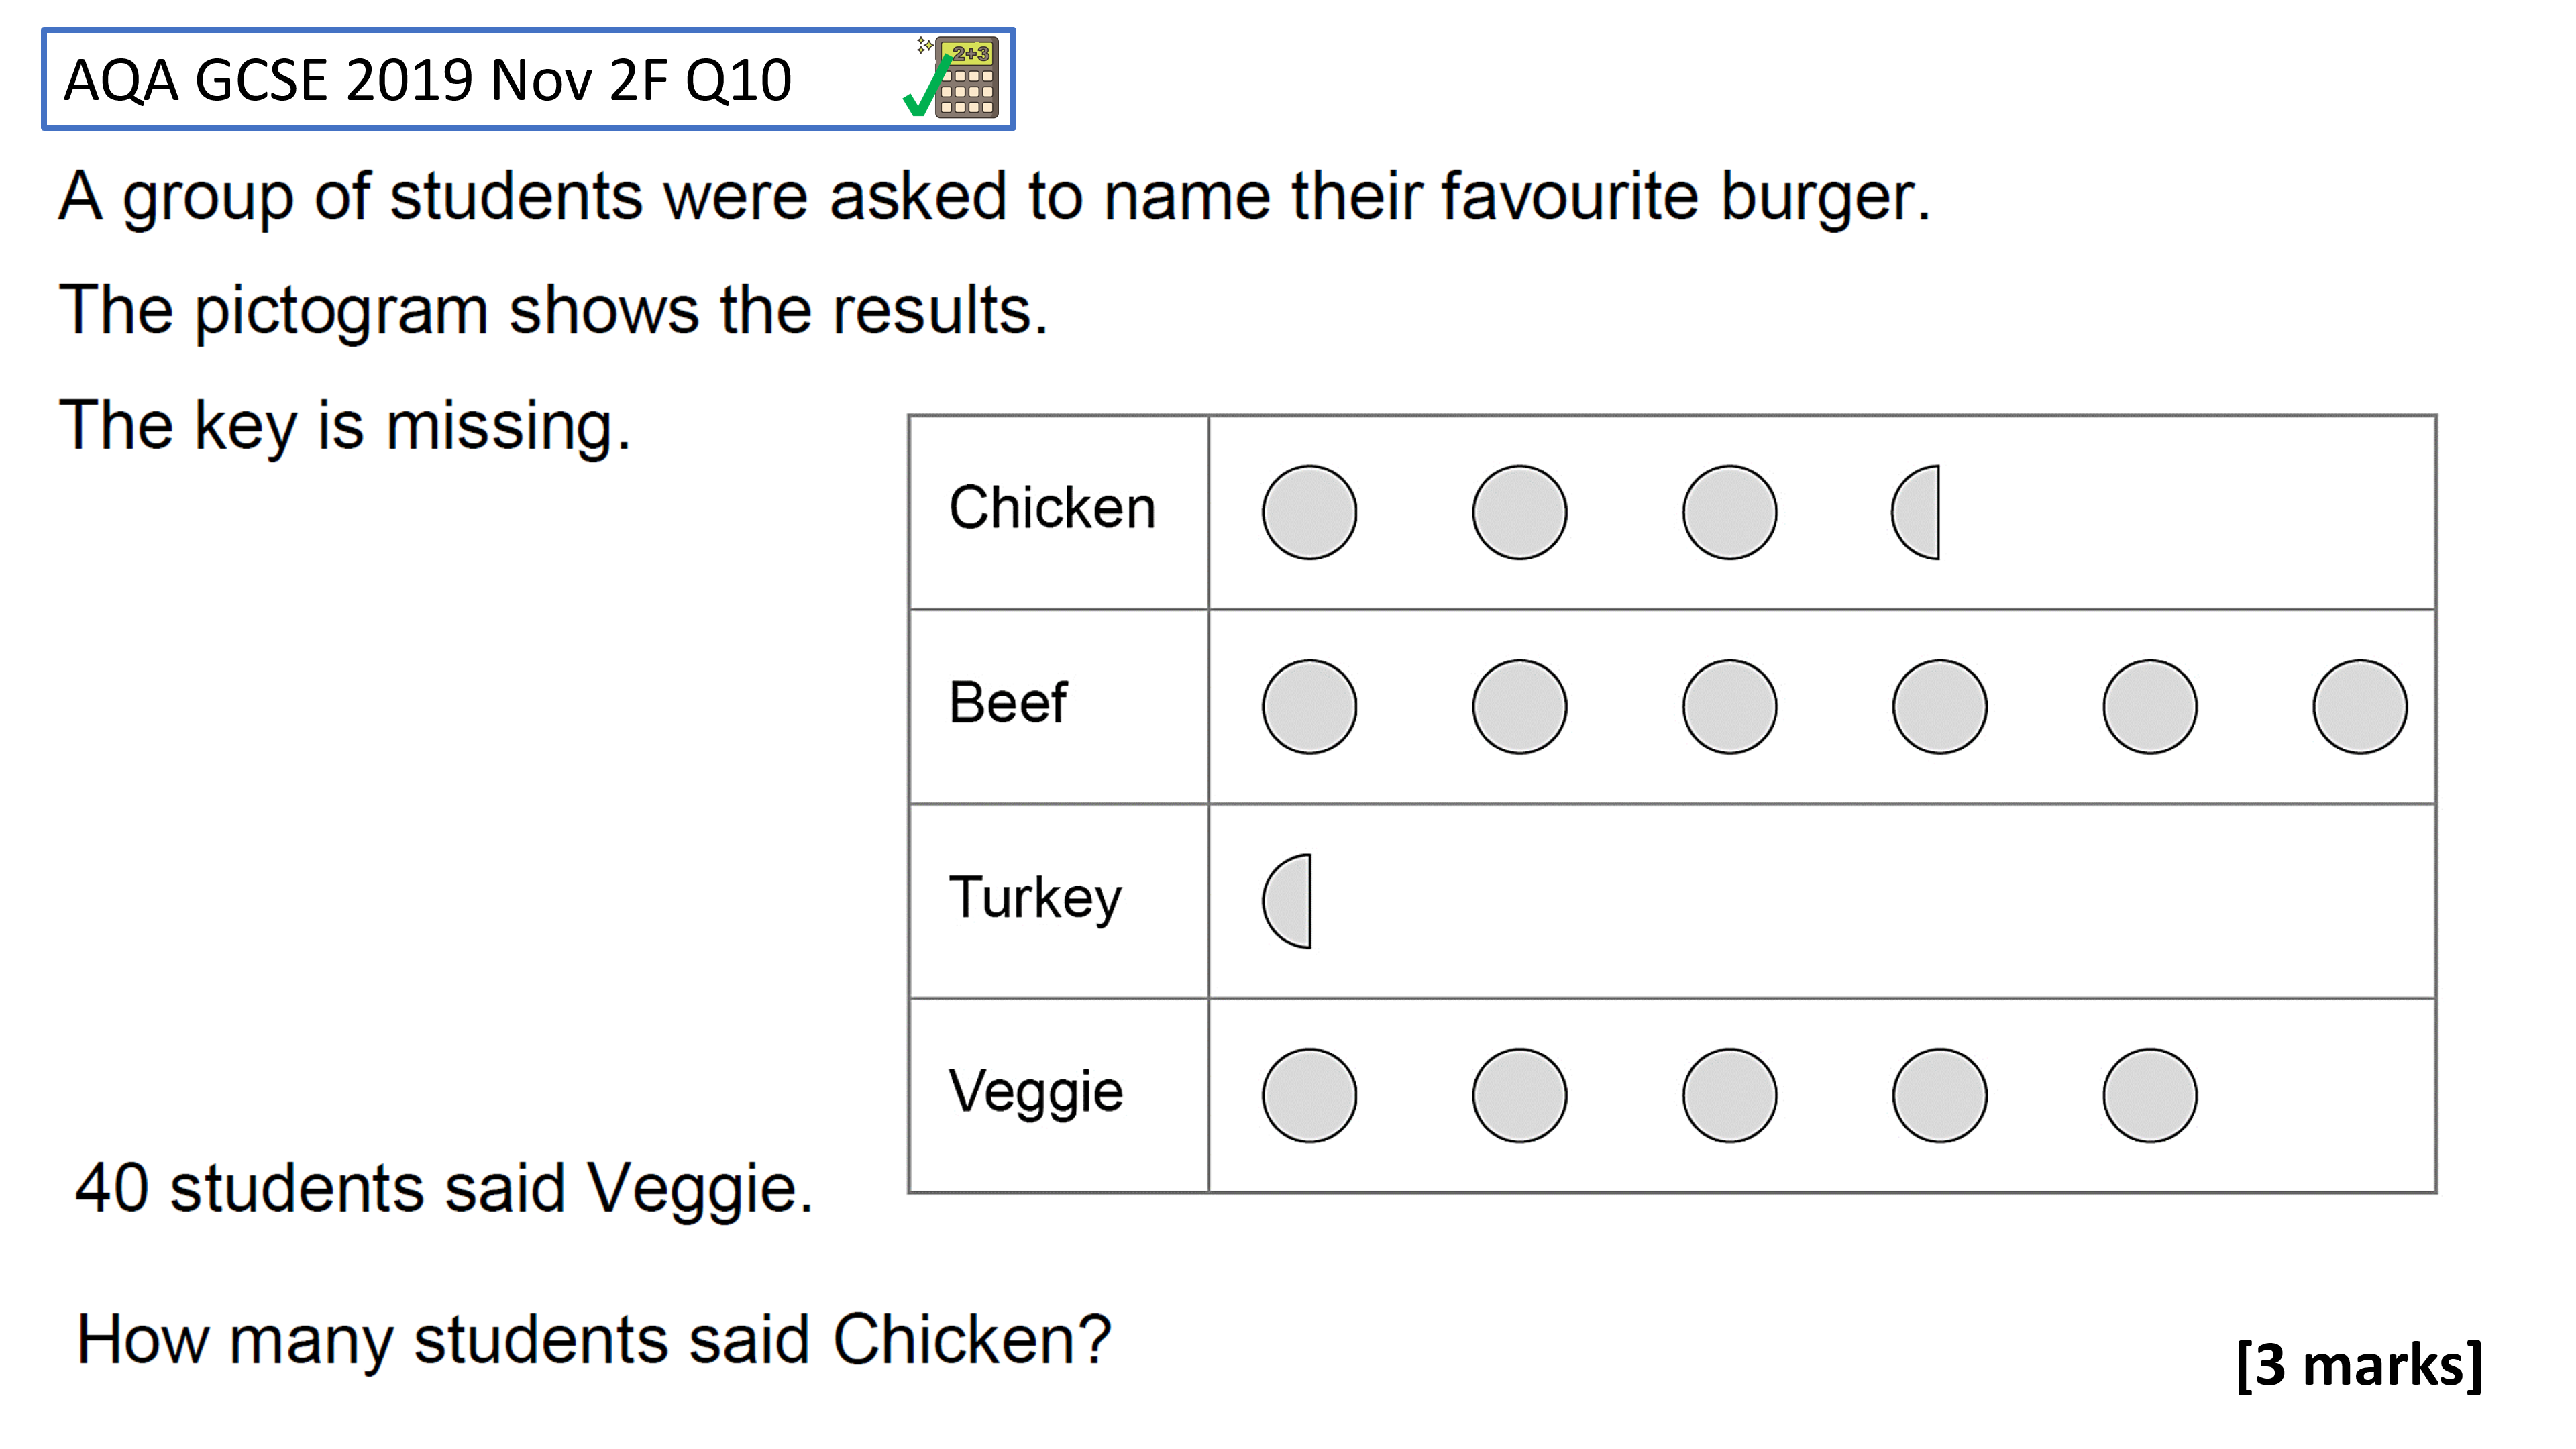Image resolution: width=2576 pixels, height=1449 pixels.
Task: Click the text The key is missing
Action: pos(345,426)
